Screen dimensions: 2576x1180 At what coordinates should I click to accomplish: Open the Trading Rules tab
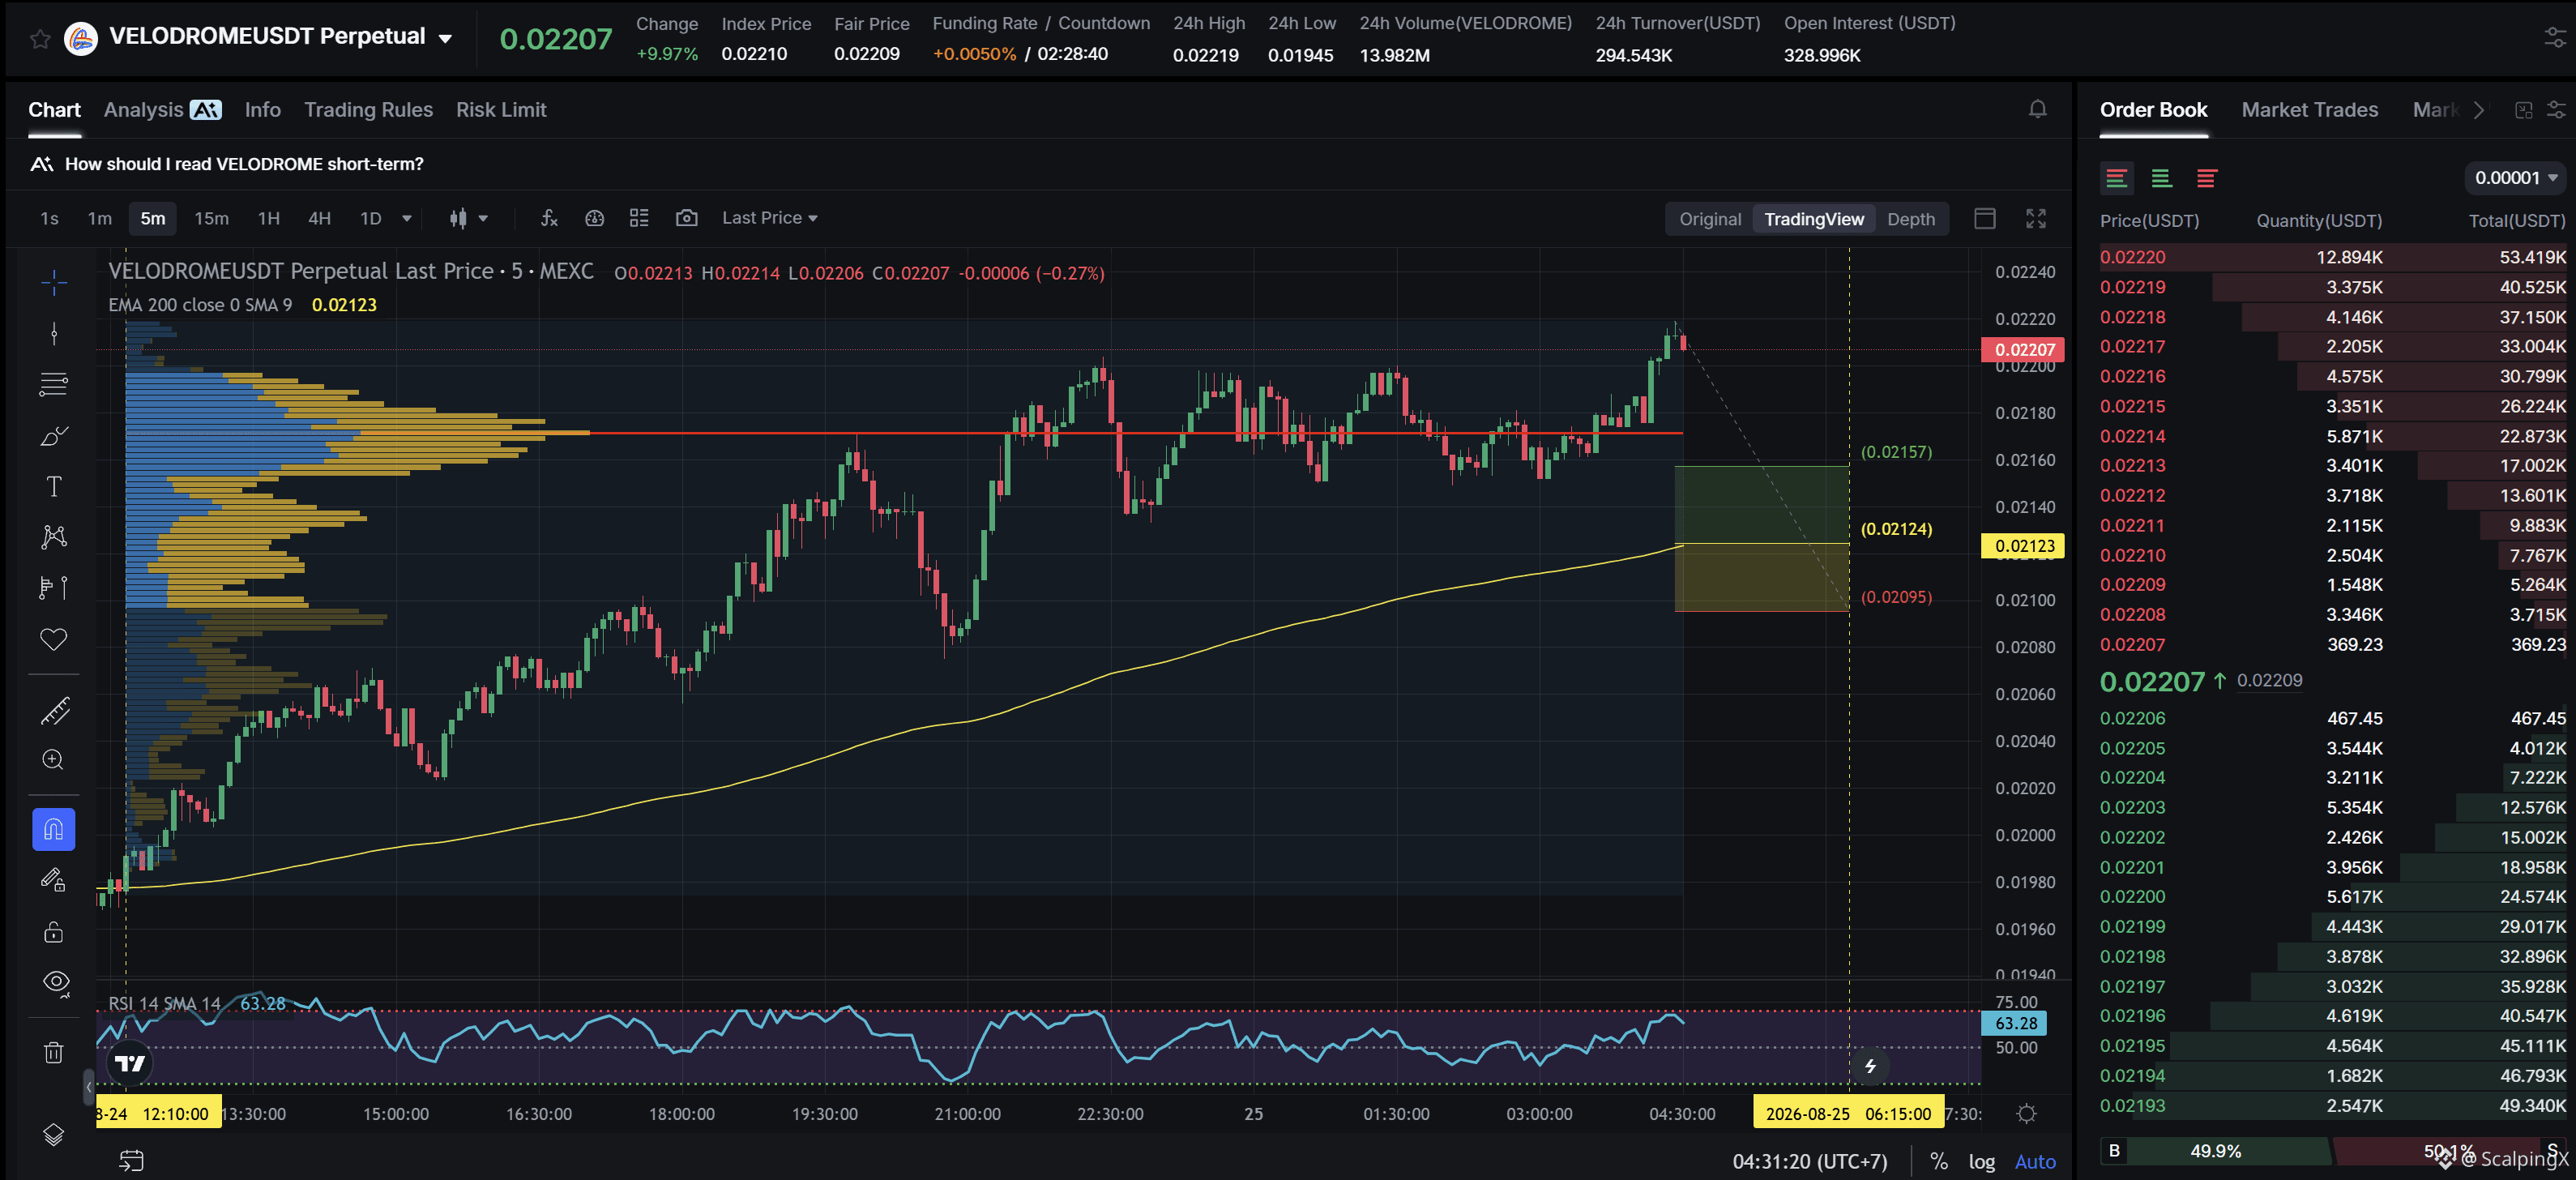368,110
